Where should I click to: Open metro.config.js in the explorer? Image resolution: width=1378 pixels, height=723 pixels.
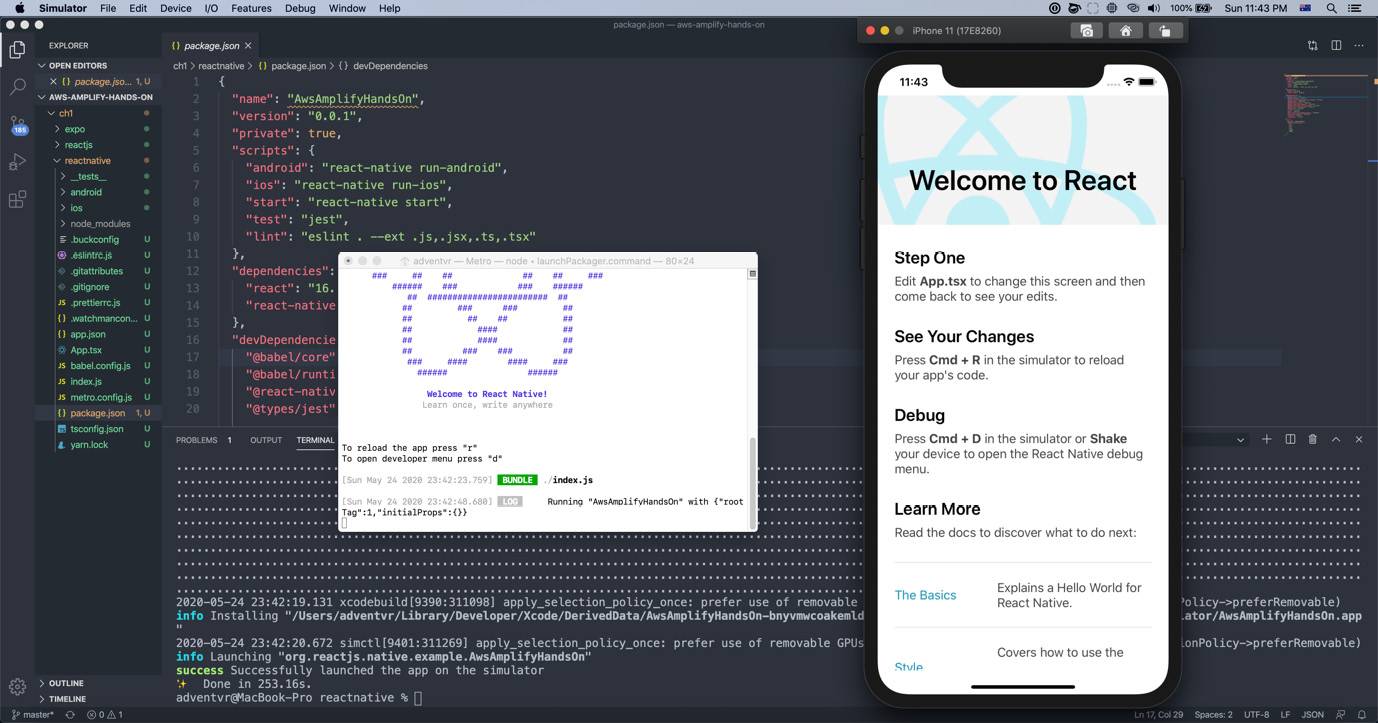click(x=98, y=397)
